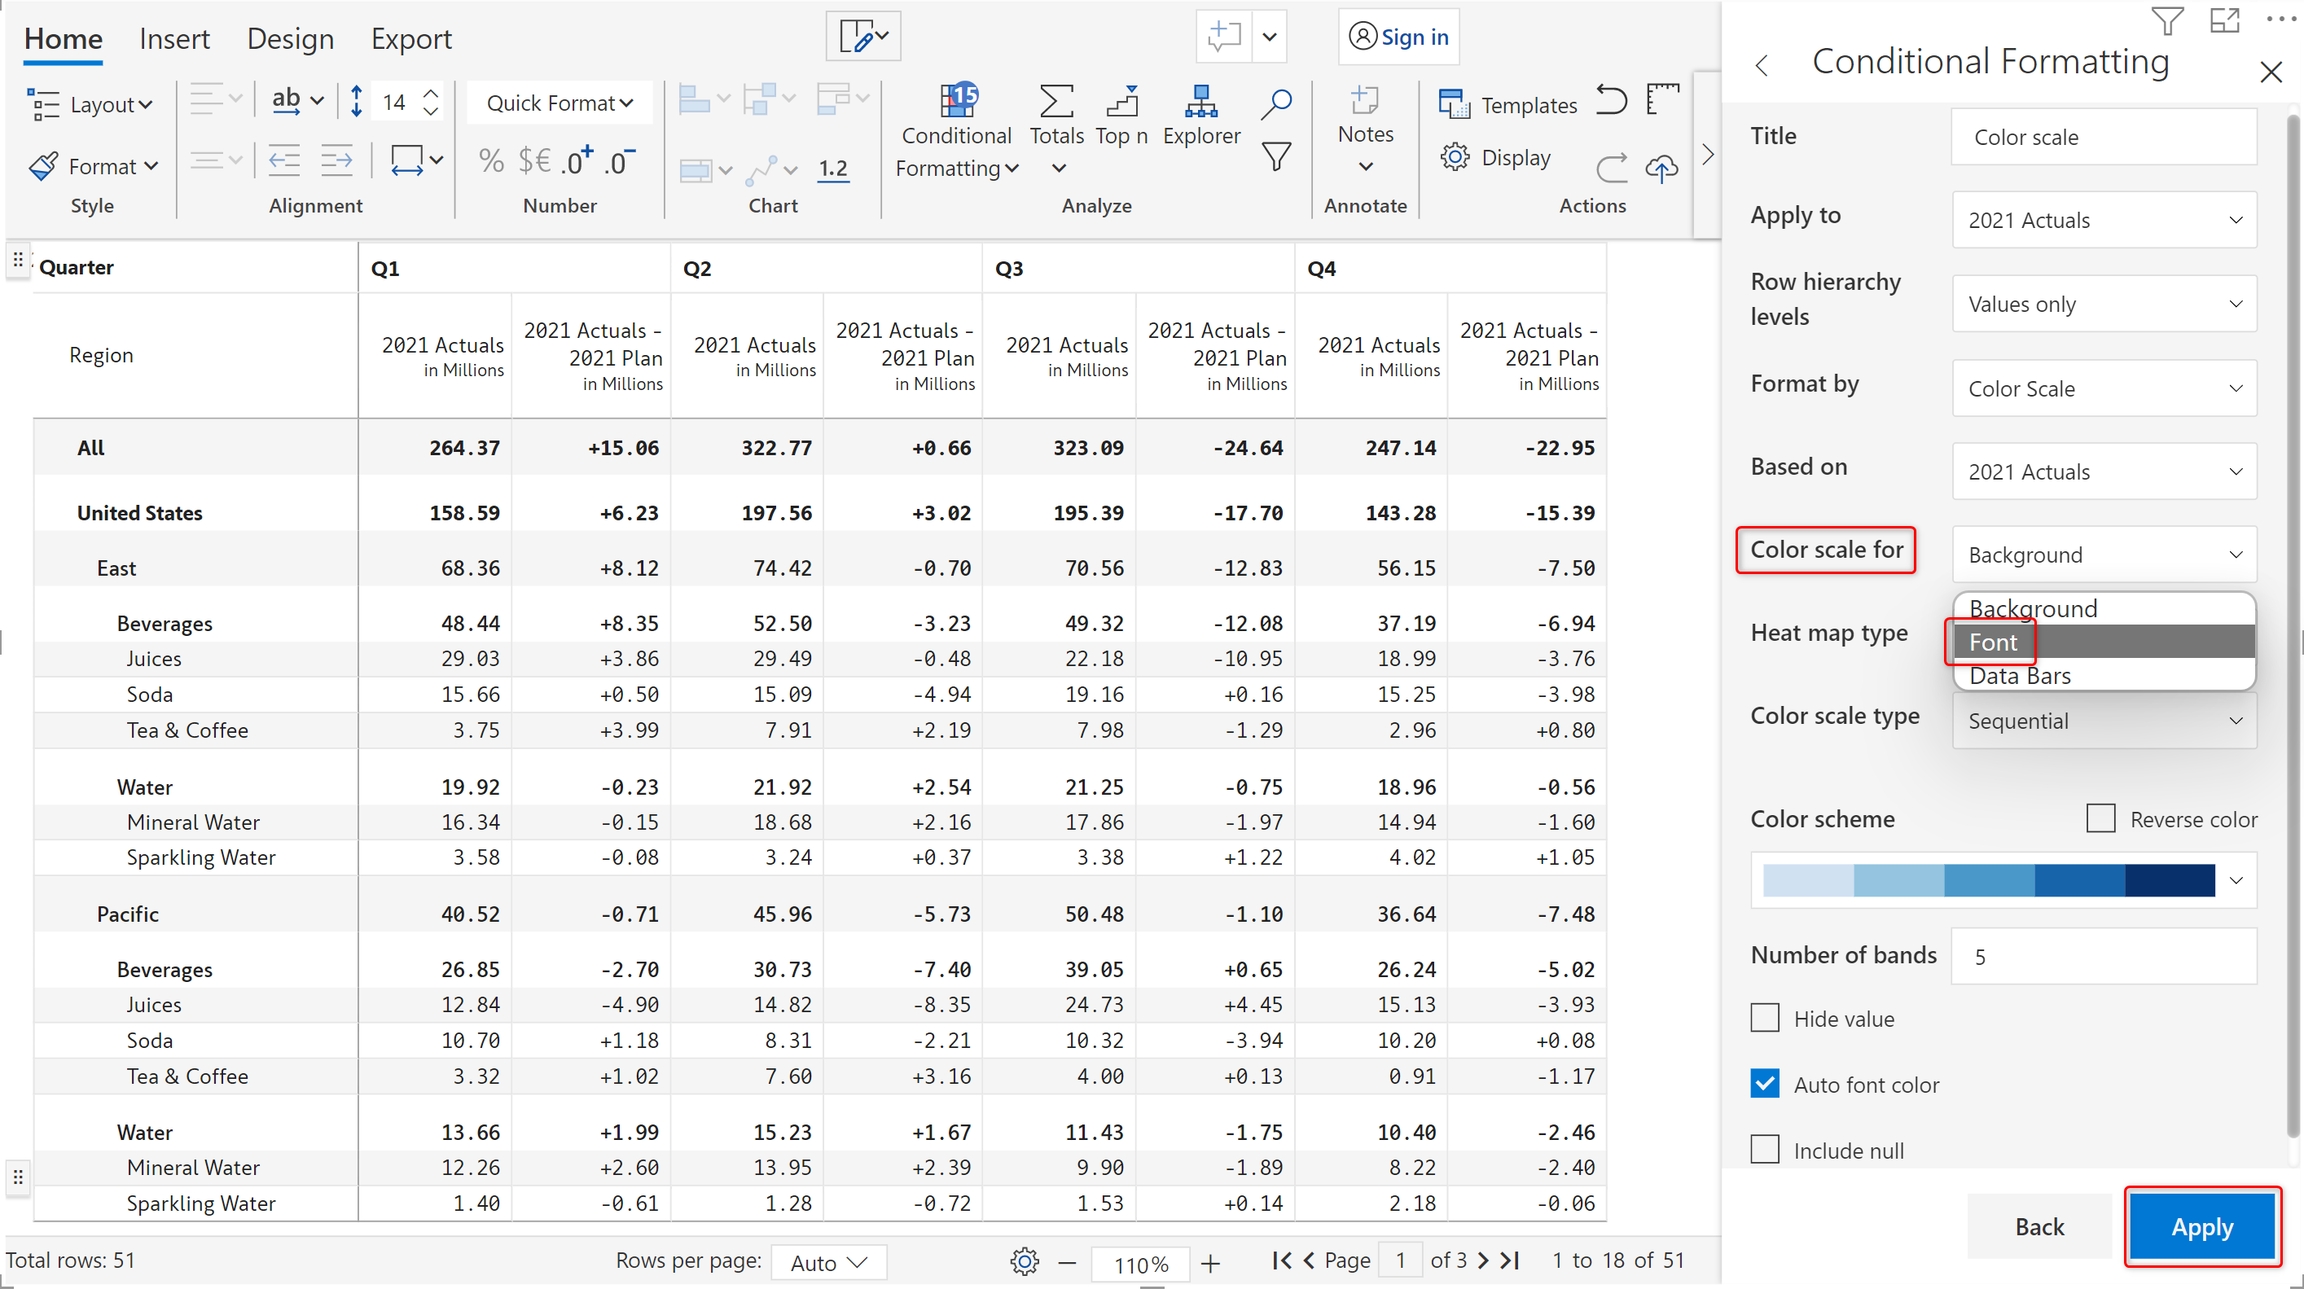Click the Number of bands field

tap(2104, 956)
